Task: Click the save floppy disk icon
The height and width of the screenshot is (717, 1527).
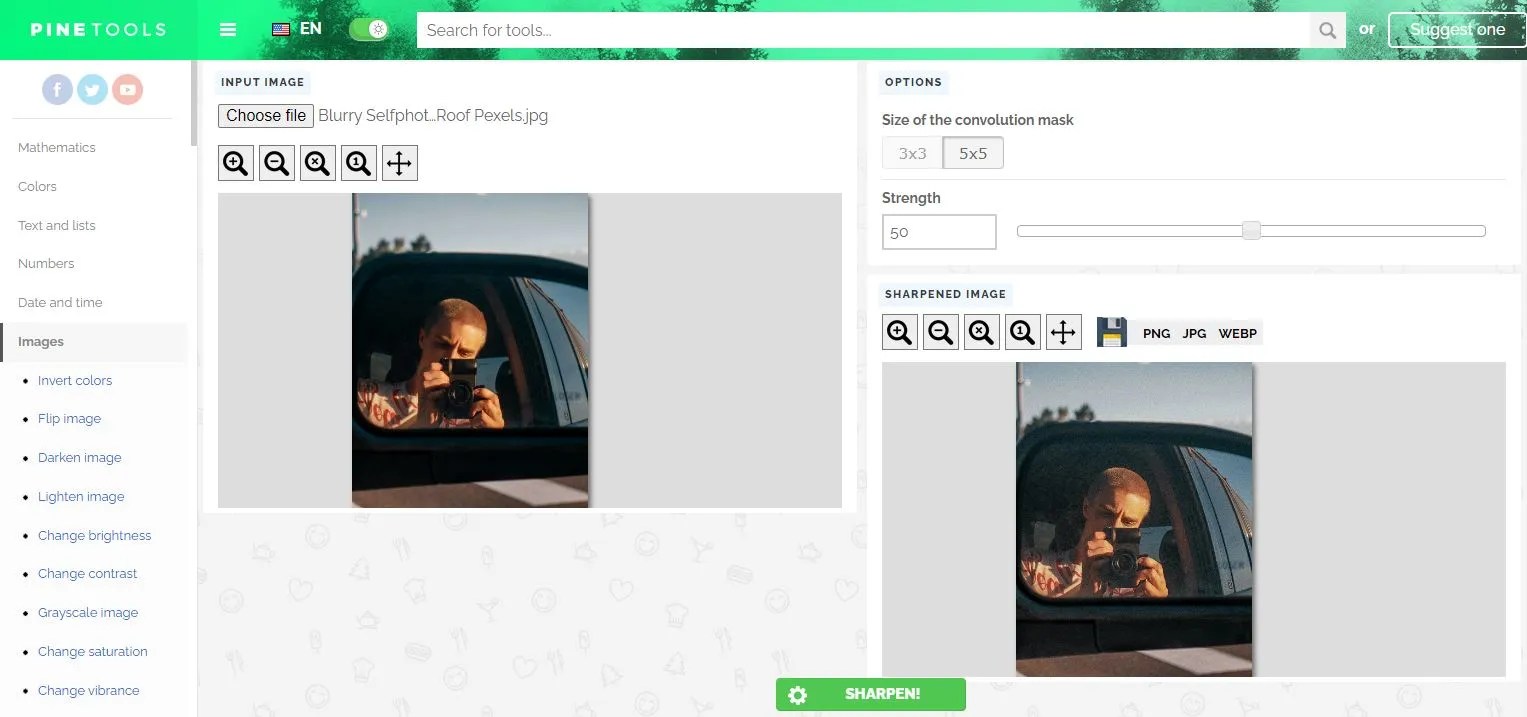Action: coord(1111,331)
